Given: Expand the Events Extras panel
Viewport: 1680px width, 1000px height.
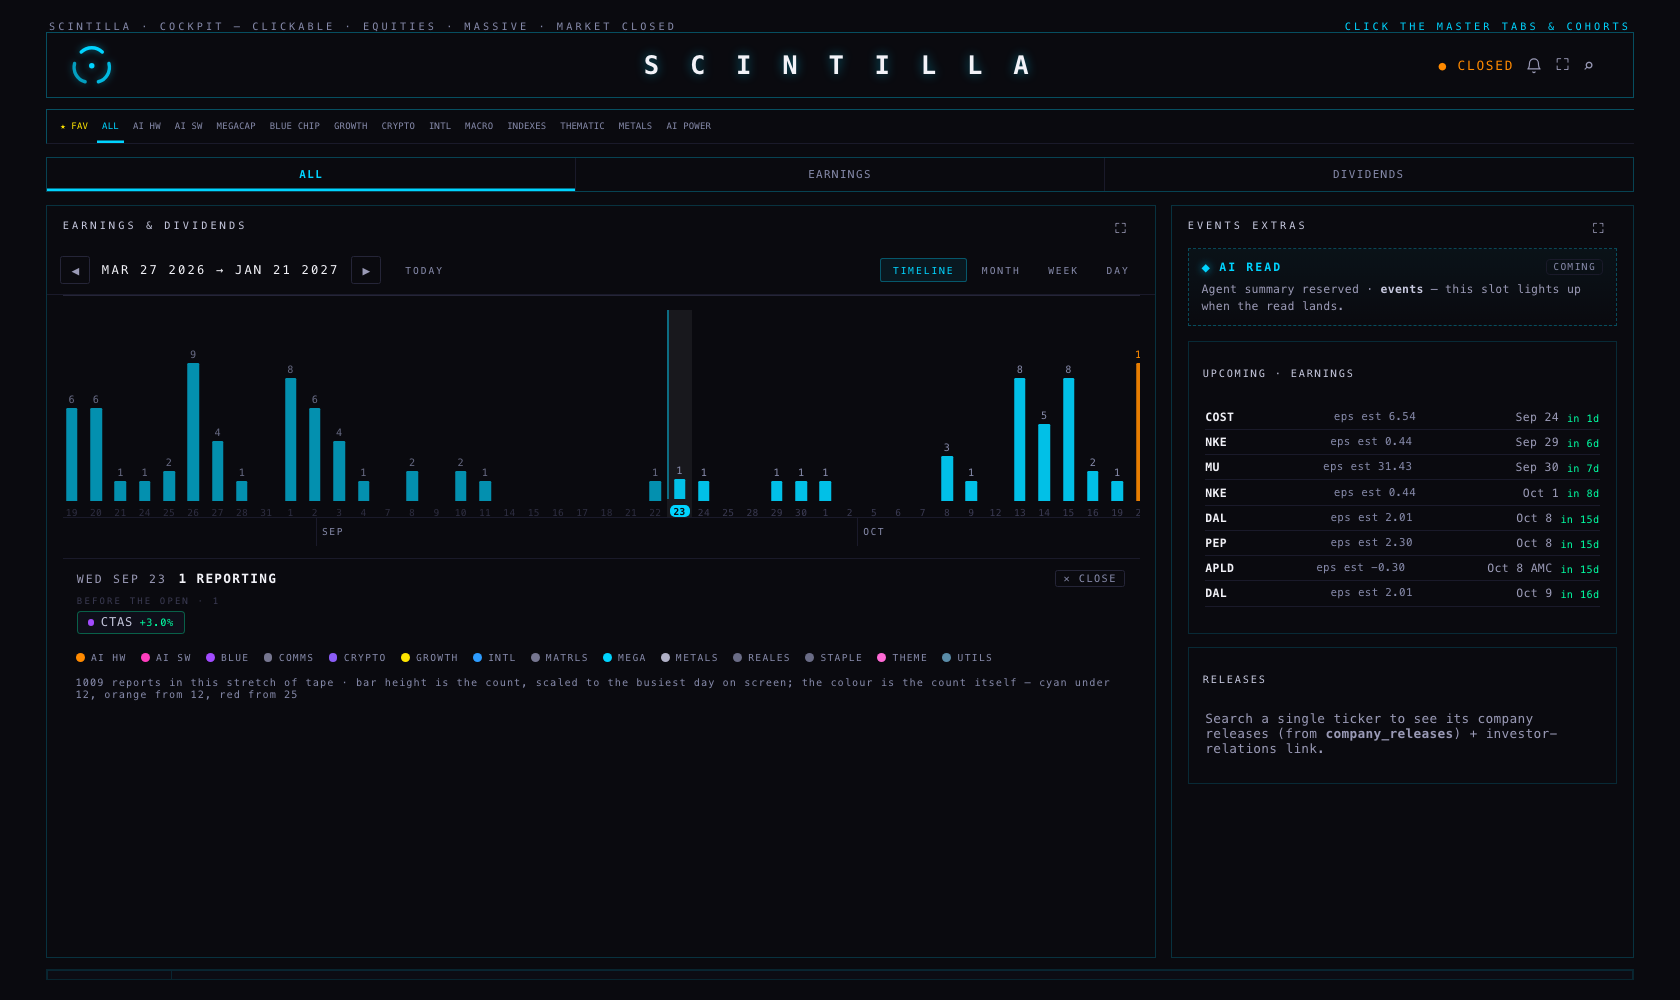Looking at the screenshot, I should pyautogui.click(x=1598, y=228).
